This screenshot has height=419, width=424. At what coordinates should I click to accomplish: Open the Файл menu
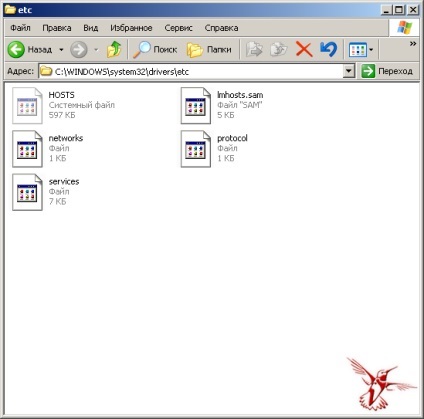20,28
